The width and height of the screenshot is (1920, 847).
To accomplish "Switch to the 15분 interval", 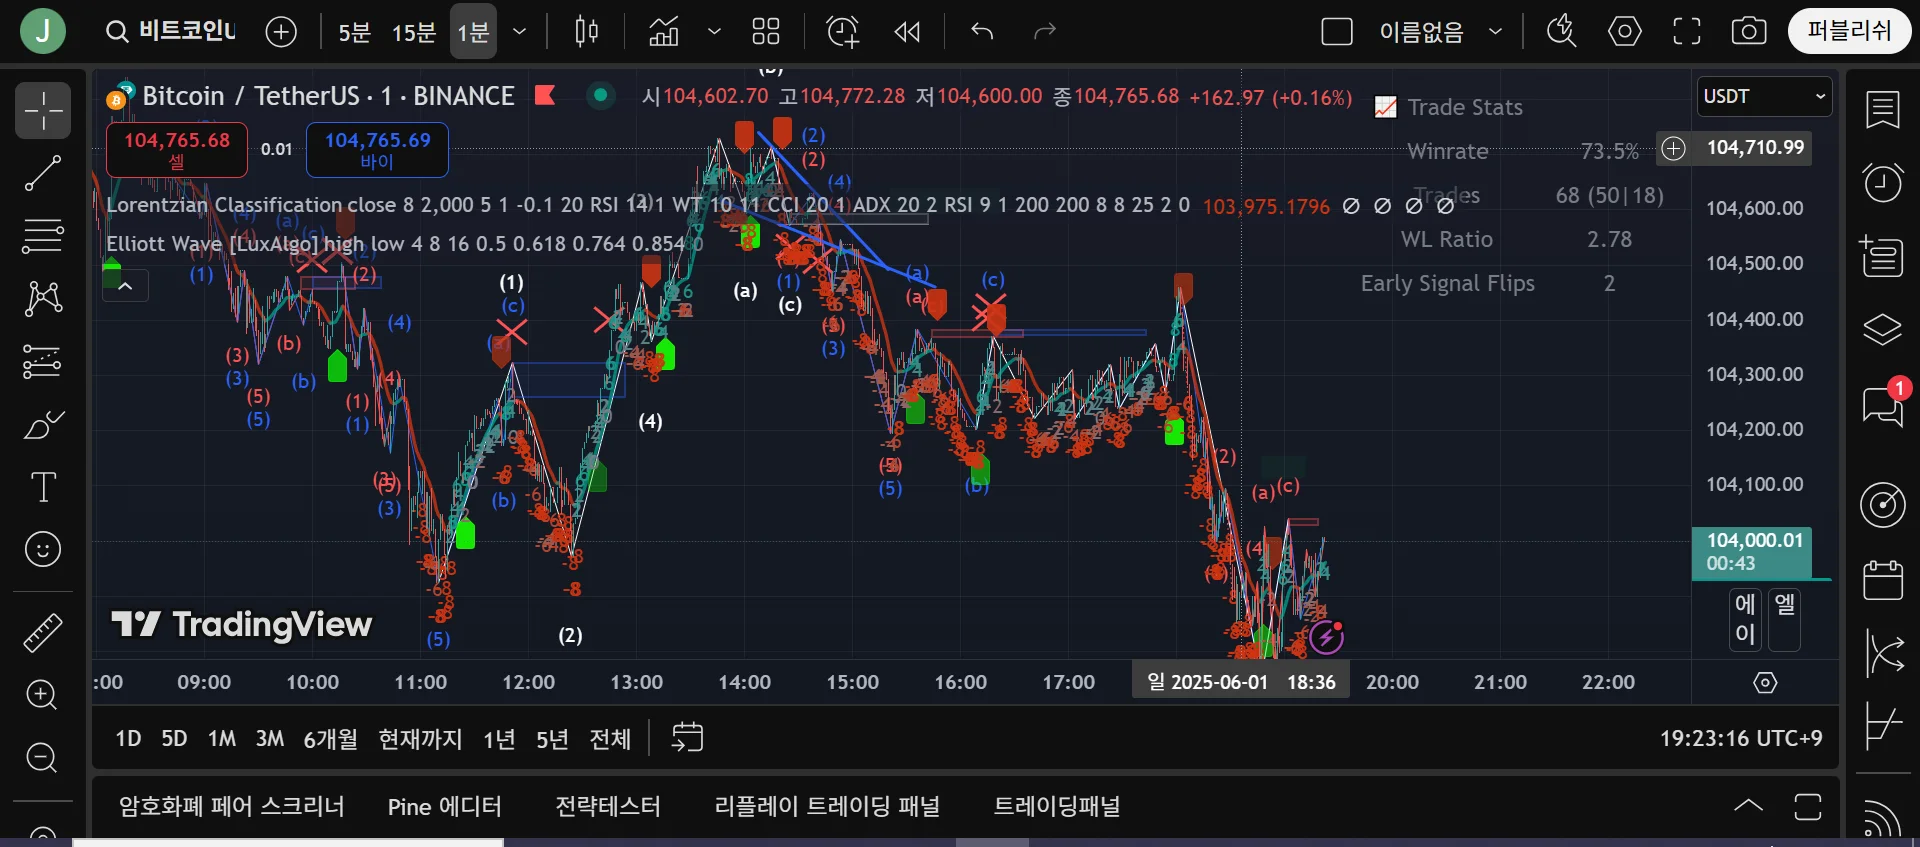I will tap(414, 33).
